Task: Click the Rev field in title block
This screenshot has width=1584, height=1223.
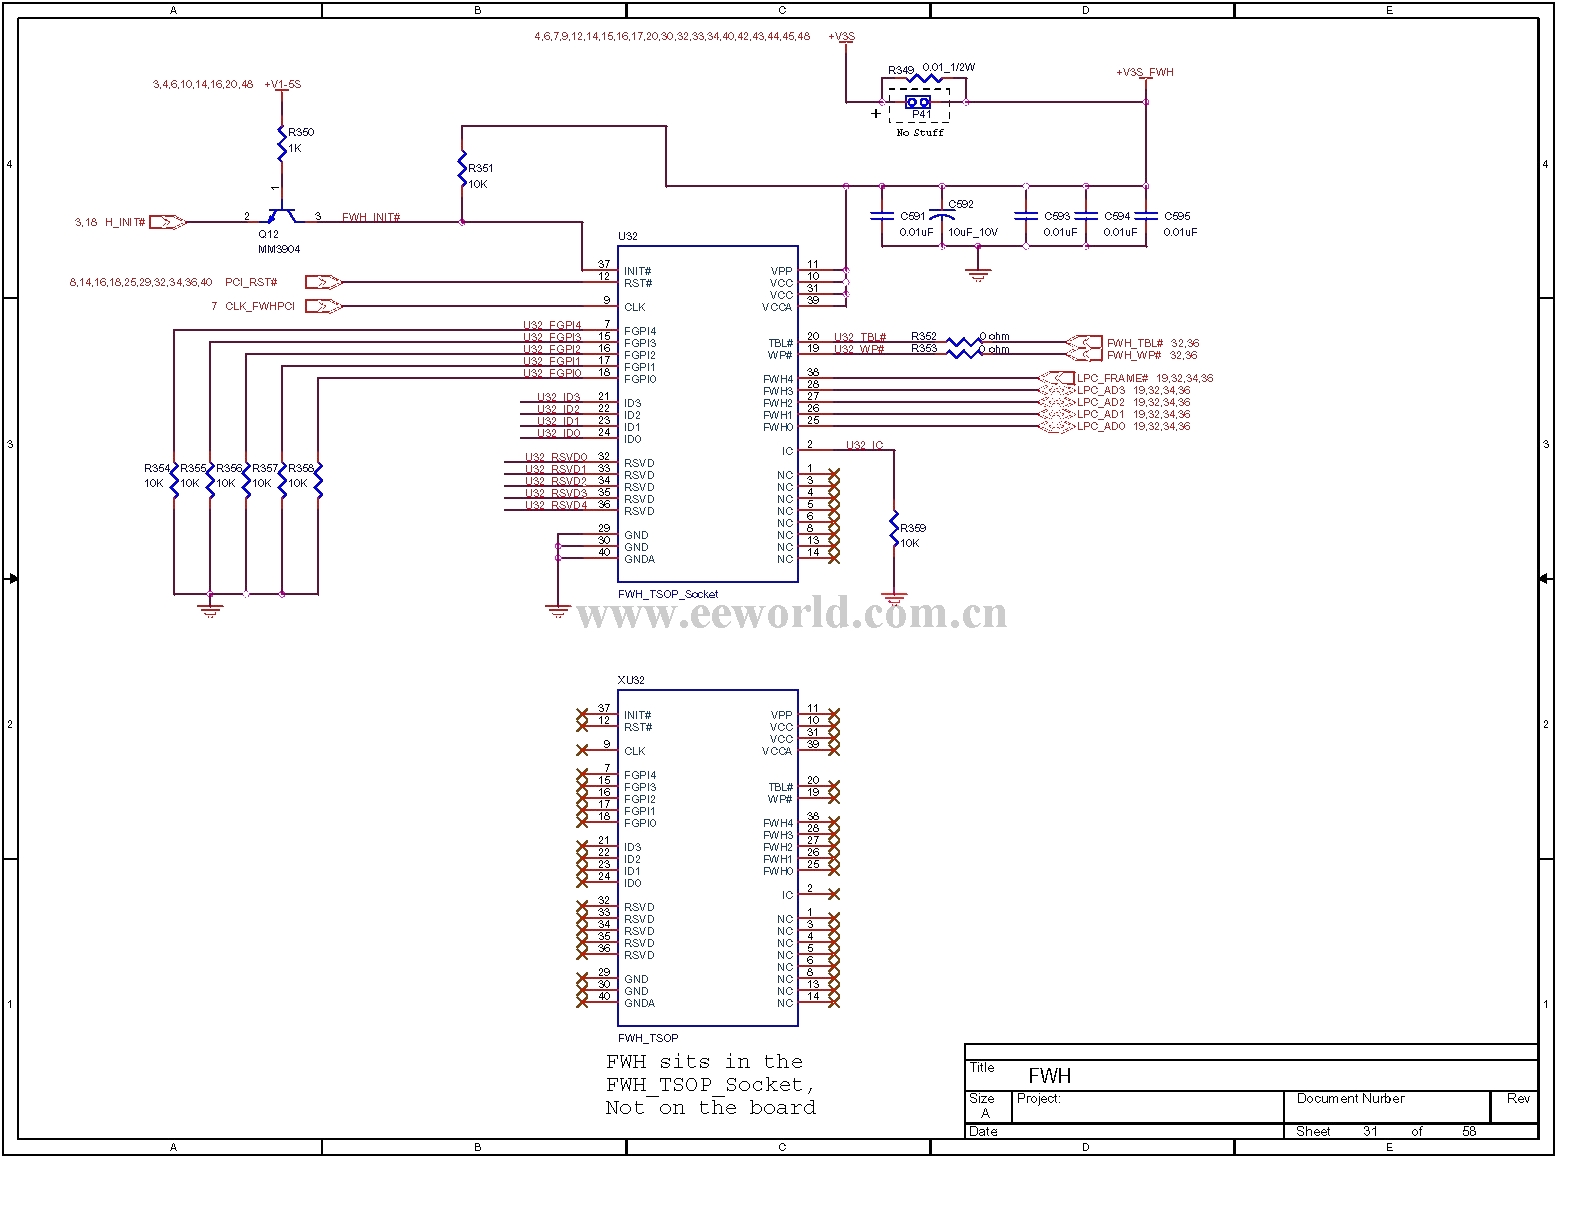Action: point(1515,1106)
